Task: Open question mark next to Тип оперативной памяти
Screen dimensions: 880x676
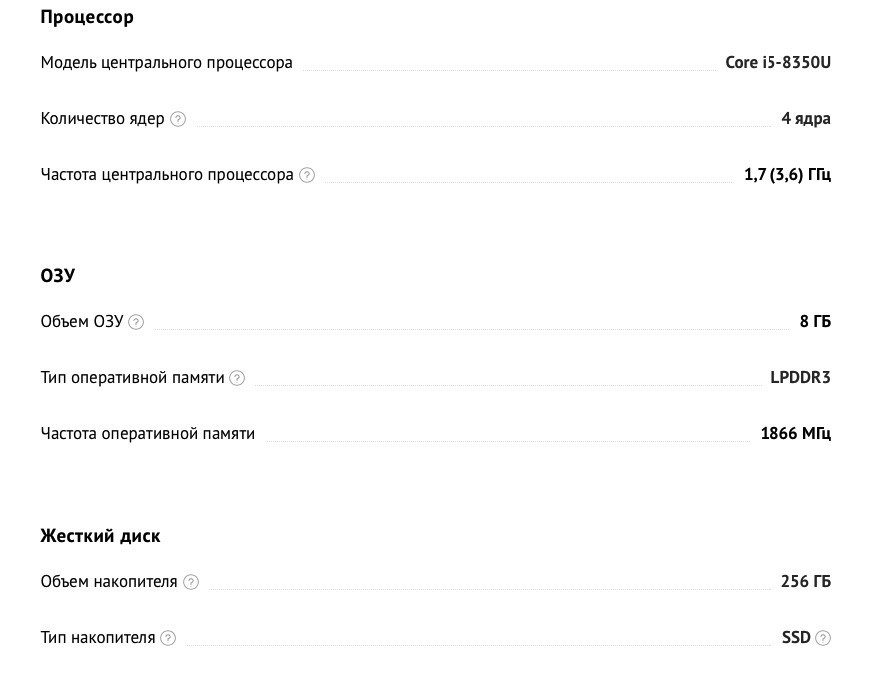Action: (237, 378)
